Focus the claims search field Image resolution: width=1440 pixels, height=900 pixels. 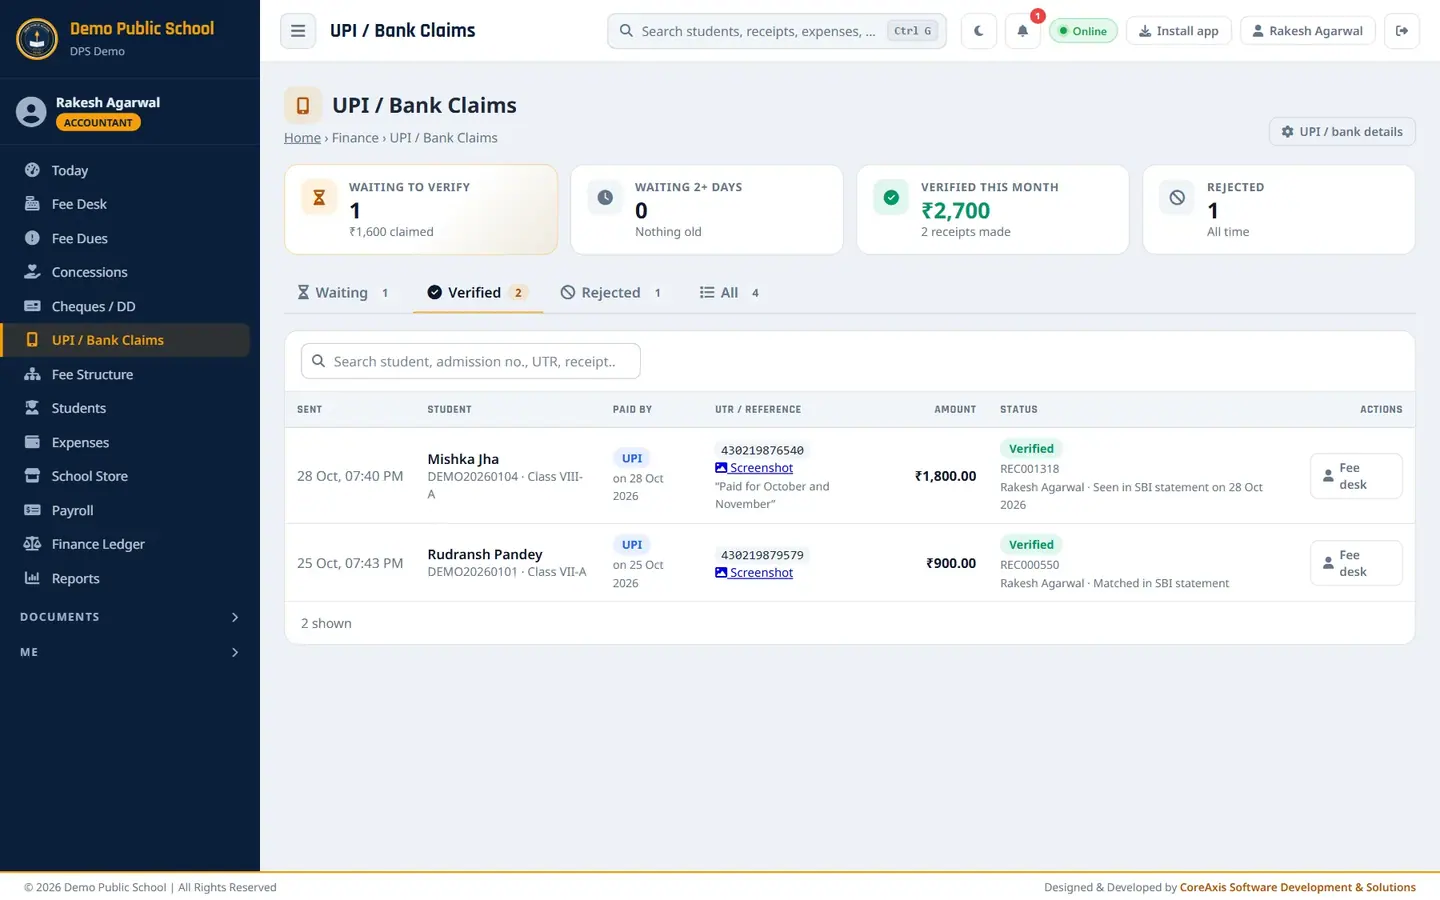(471, 361)
